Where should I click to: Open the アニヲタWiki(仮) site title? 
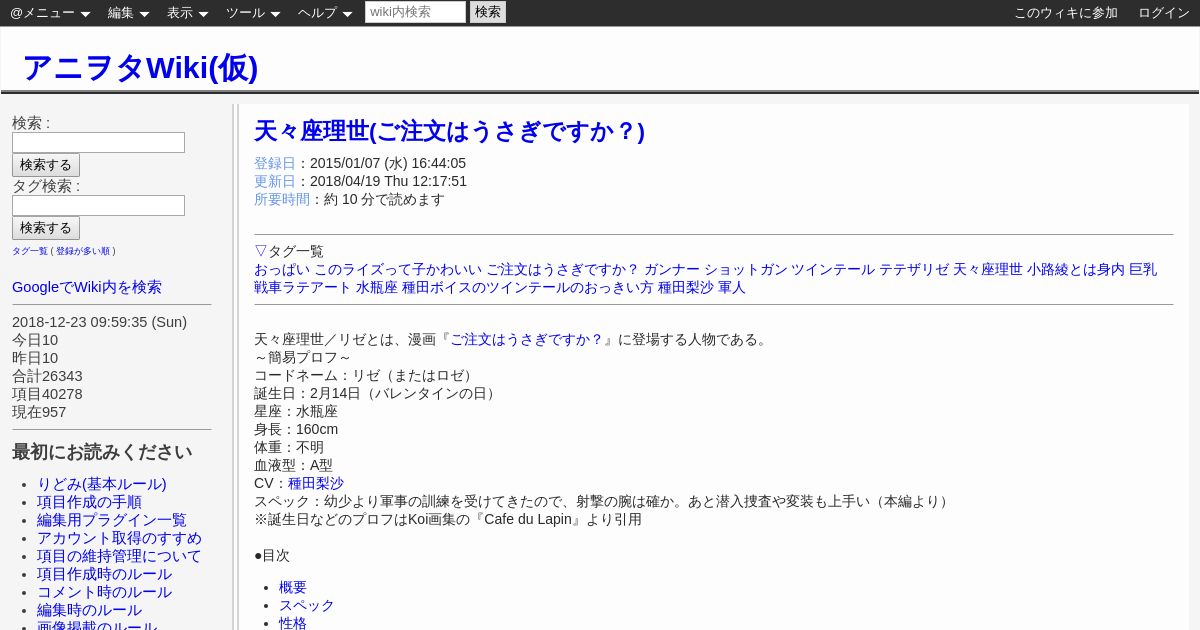pos(140,67)
